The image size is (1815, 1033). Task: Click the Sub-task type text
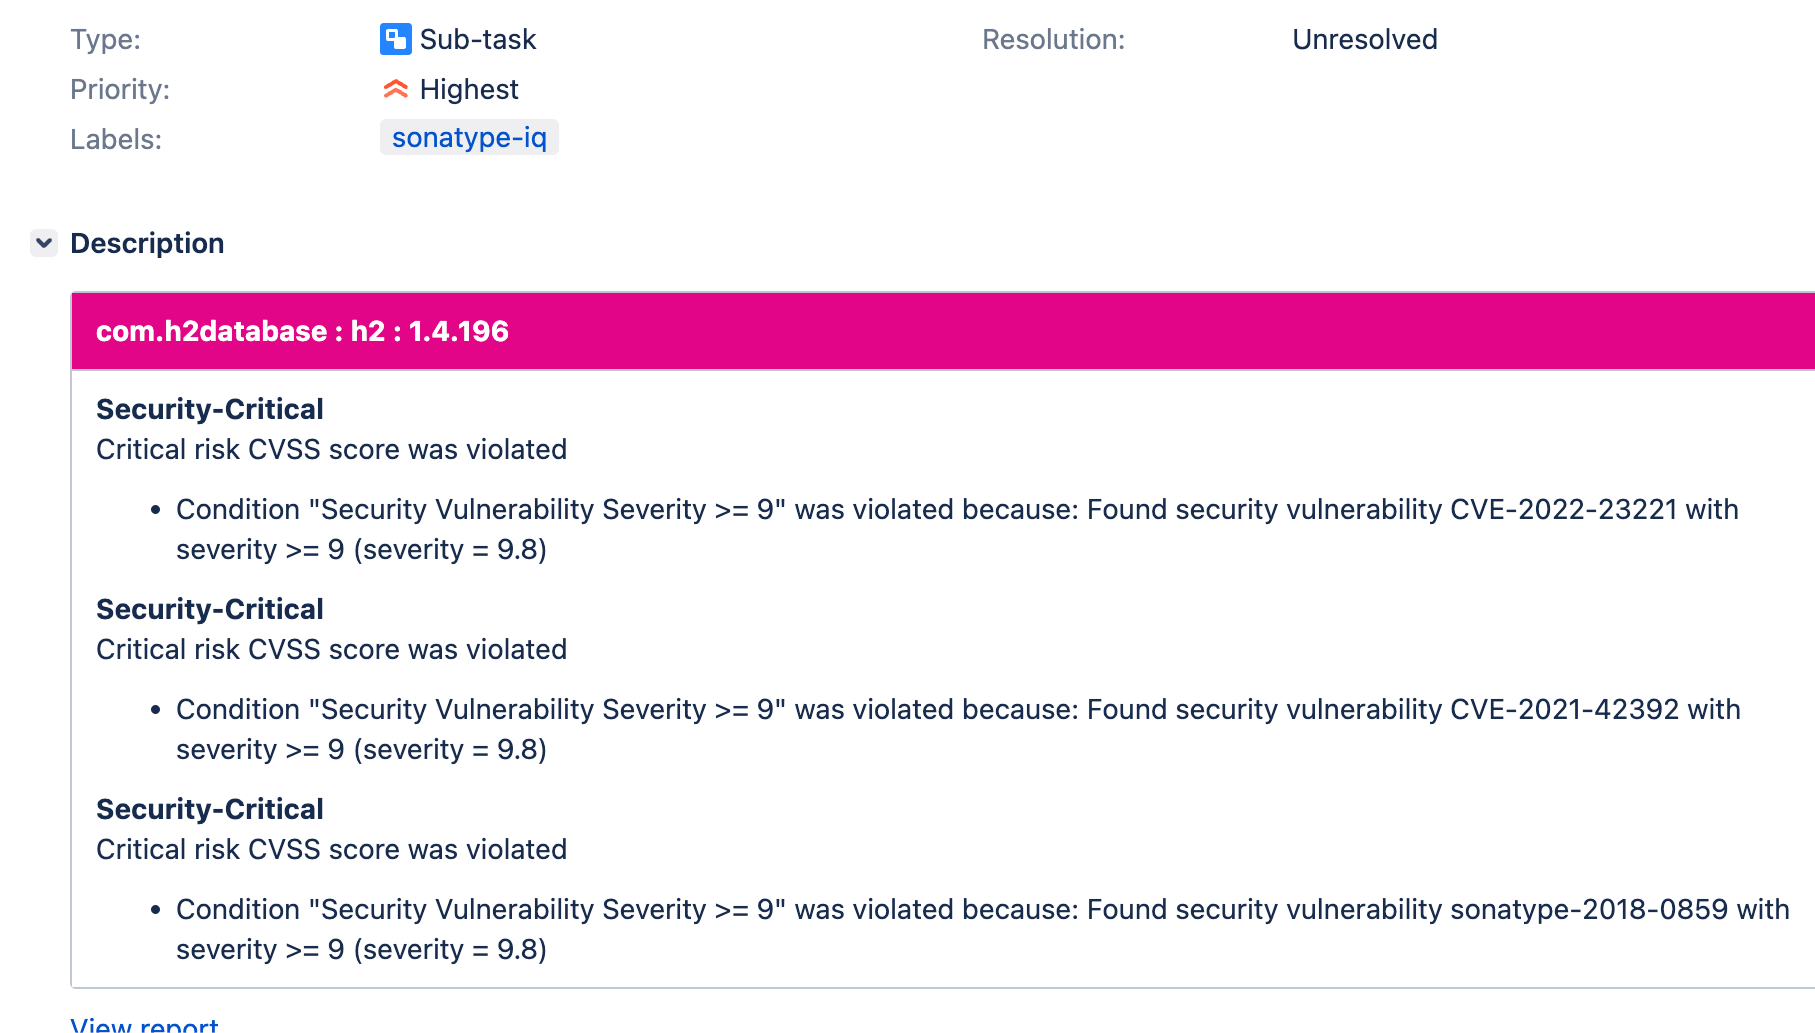click(x=478, y=39)
